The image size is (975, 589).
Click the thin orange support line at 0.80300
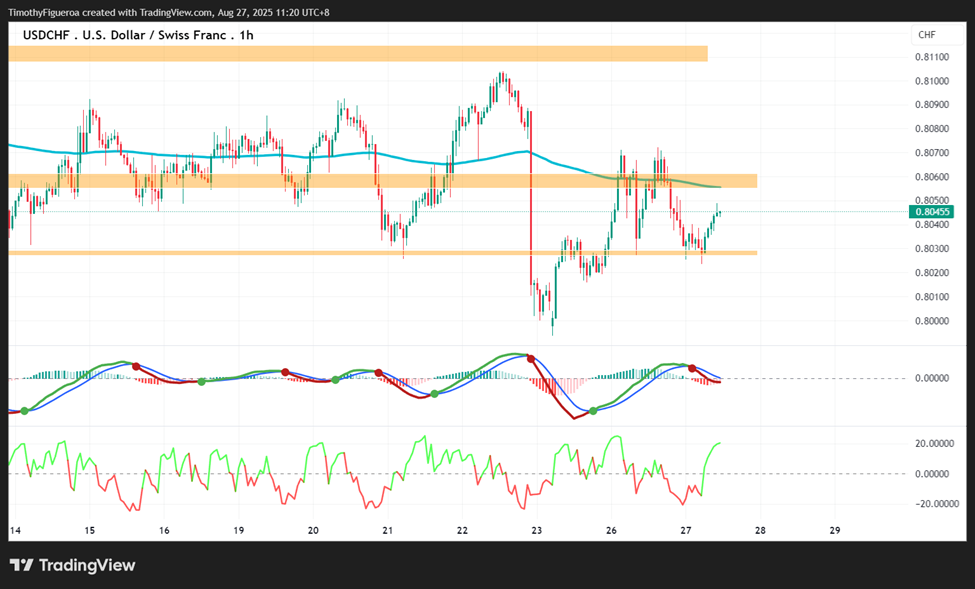[x=383, y=253]
